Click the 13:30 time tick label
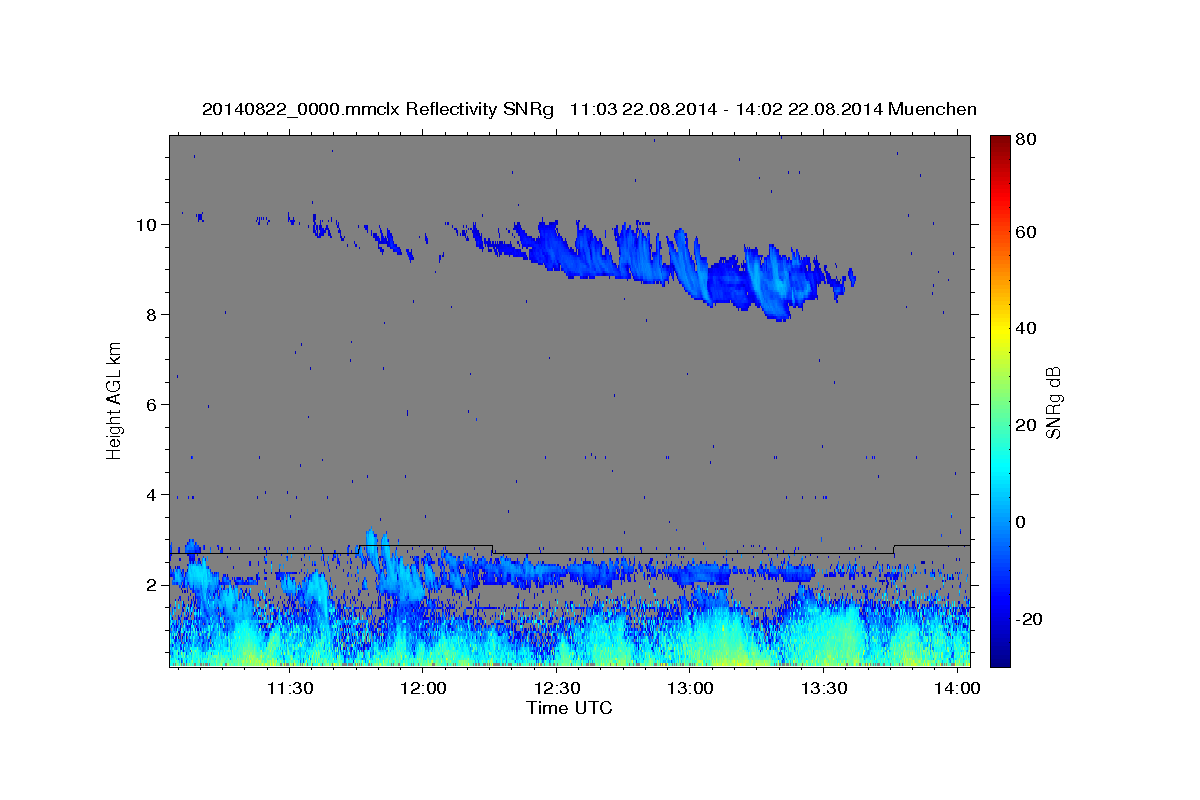The width and height of the screenshot is (1200, 800). tap(824, 688)
